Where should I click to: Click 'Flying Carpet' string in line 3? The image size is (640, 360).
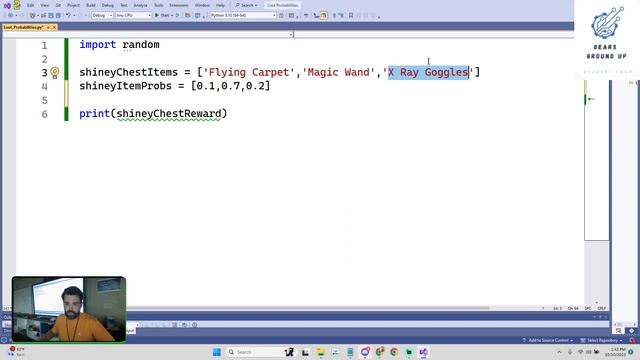pyautogui.click(x=249, y=72)
